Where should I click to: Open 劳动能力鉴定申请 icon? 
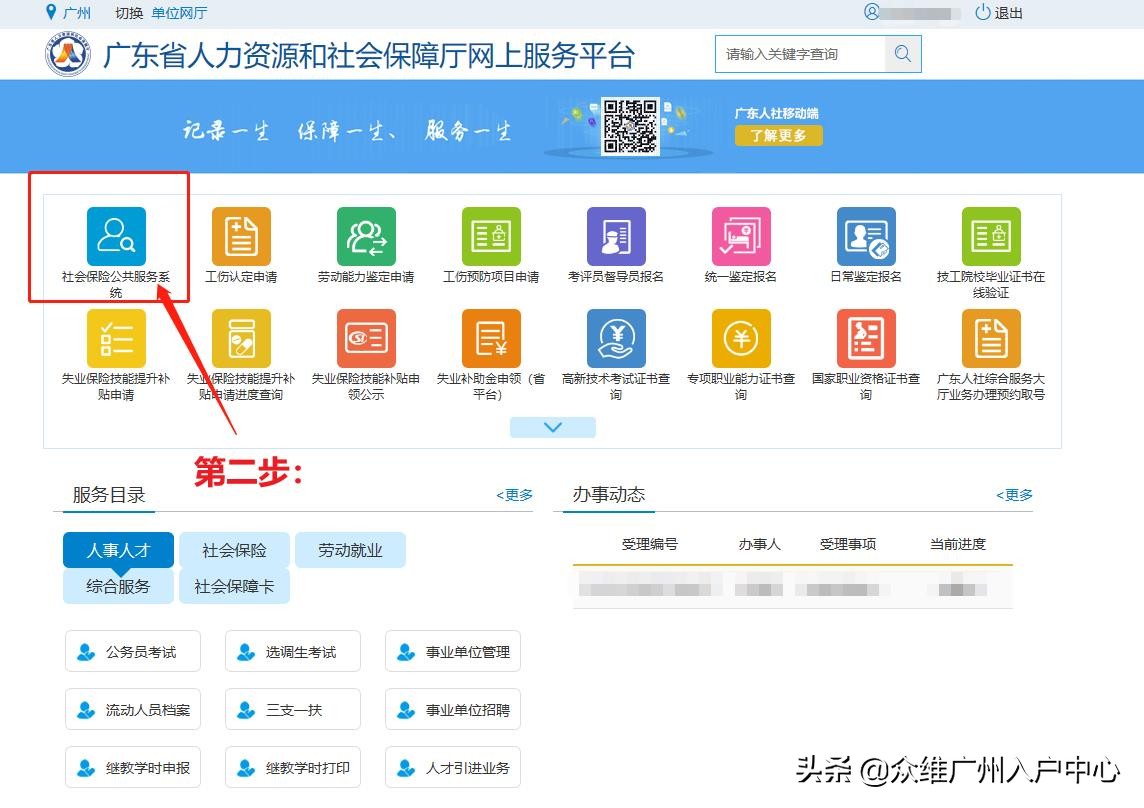point(366,236)
